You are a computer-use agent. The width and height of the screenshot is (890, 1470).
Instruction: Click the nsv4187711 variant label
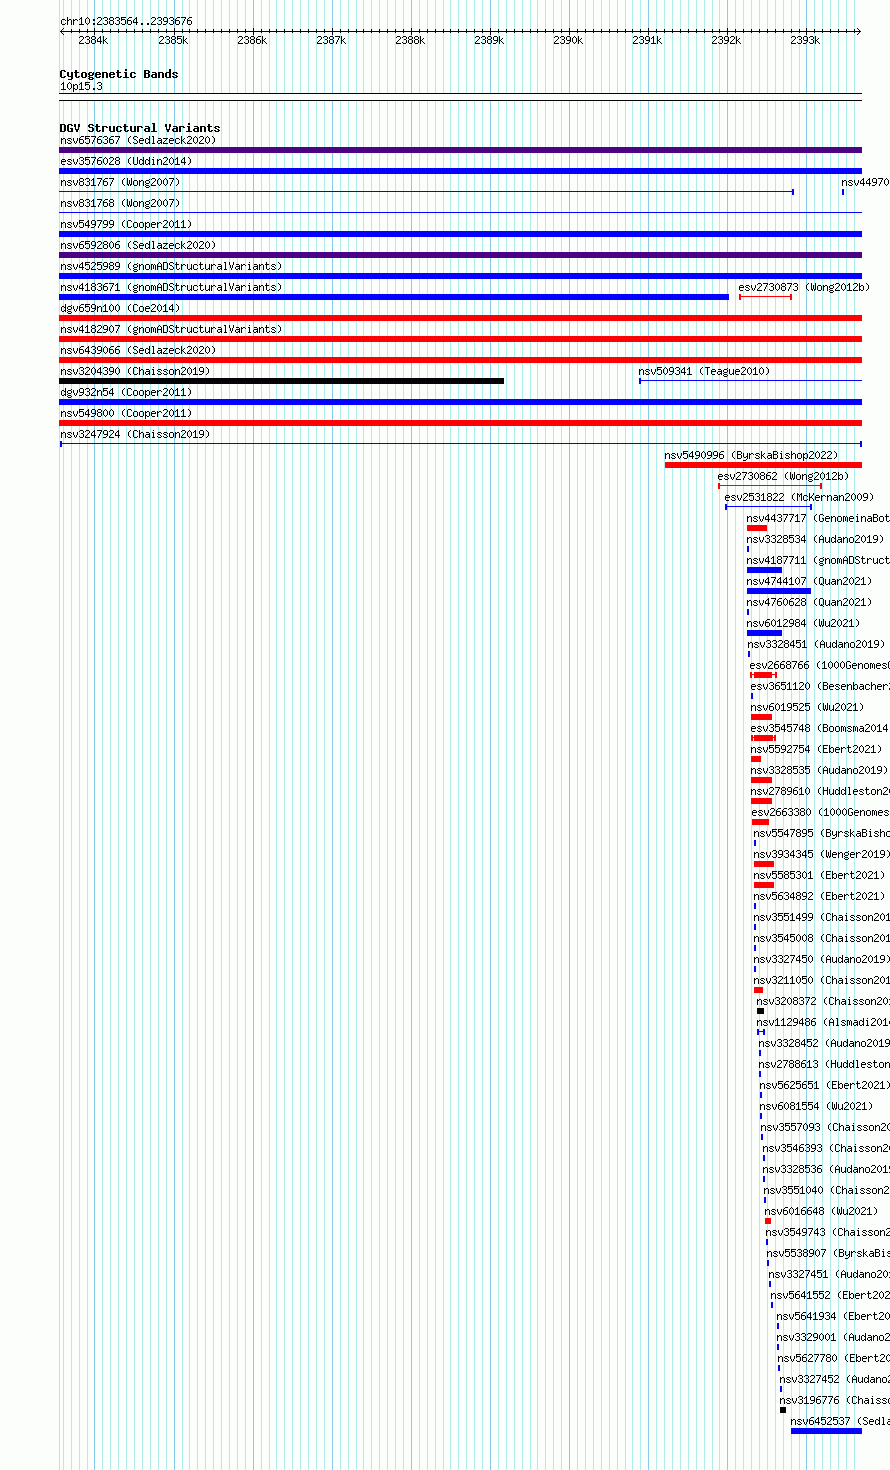click(x=818, y=560)
